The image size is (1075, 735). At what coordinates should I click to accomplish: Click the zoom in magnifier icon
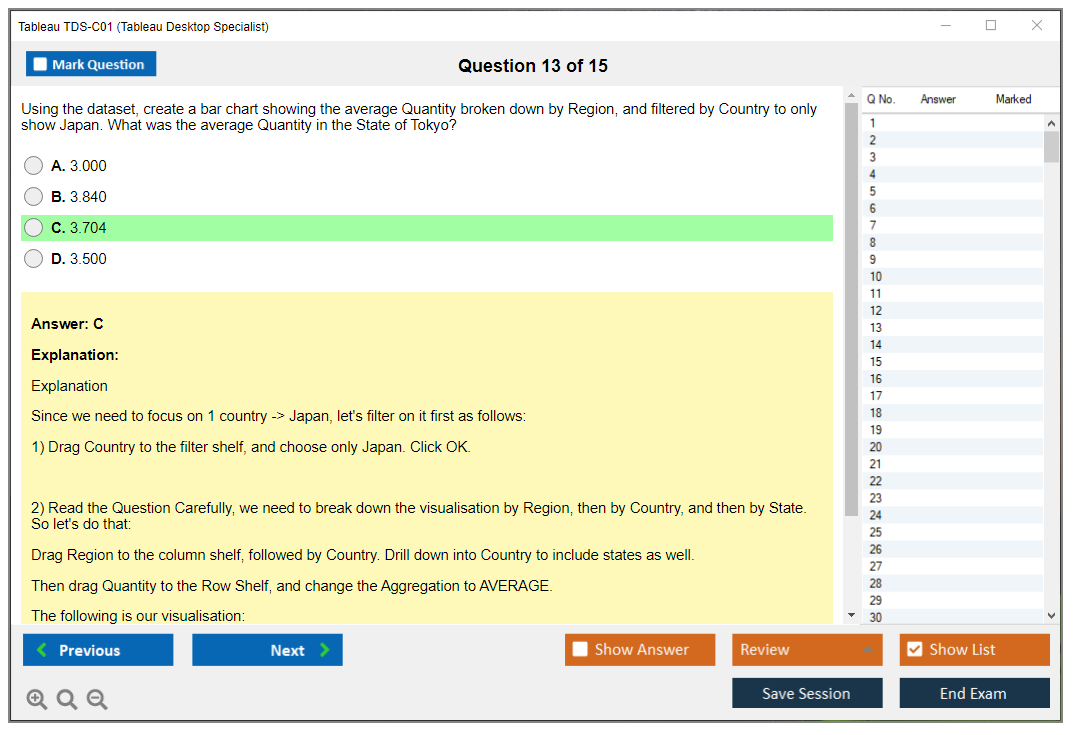click(37, 700)
